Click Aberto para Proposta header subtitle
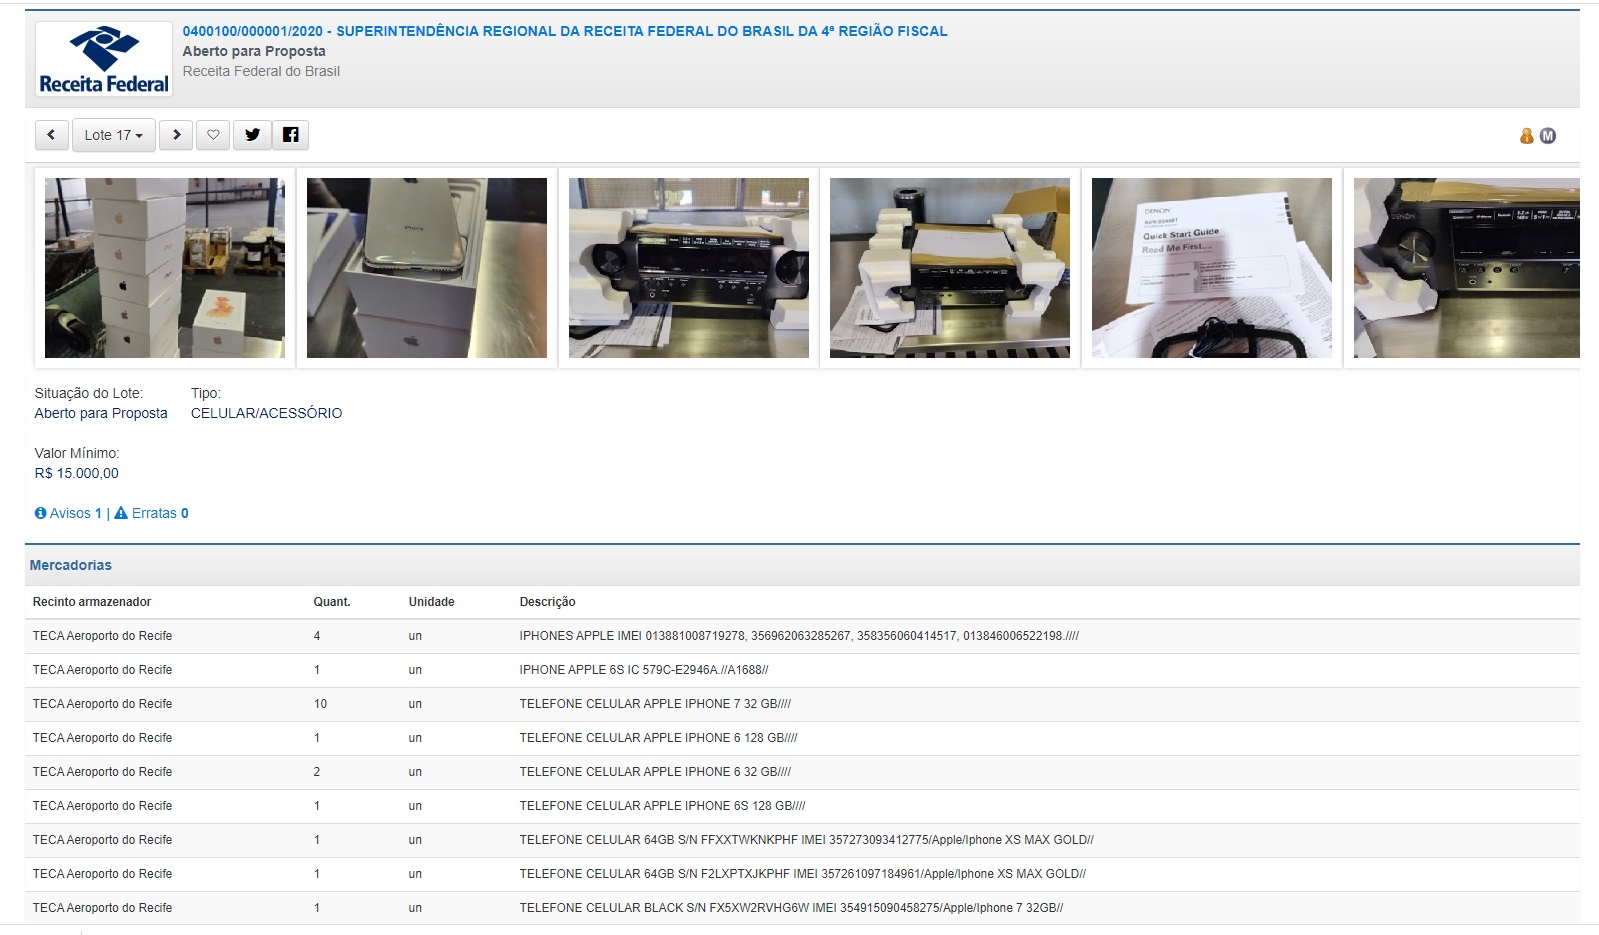This screenshot has width=1599, height=935. (254, 51)
